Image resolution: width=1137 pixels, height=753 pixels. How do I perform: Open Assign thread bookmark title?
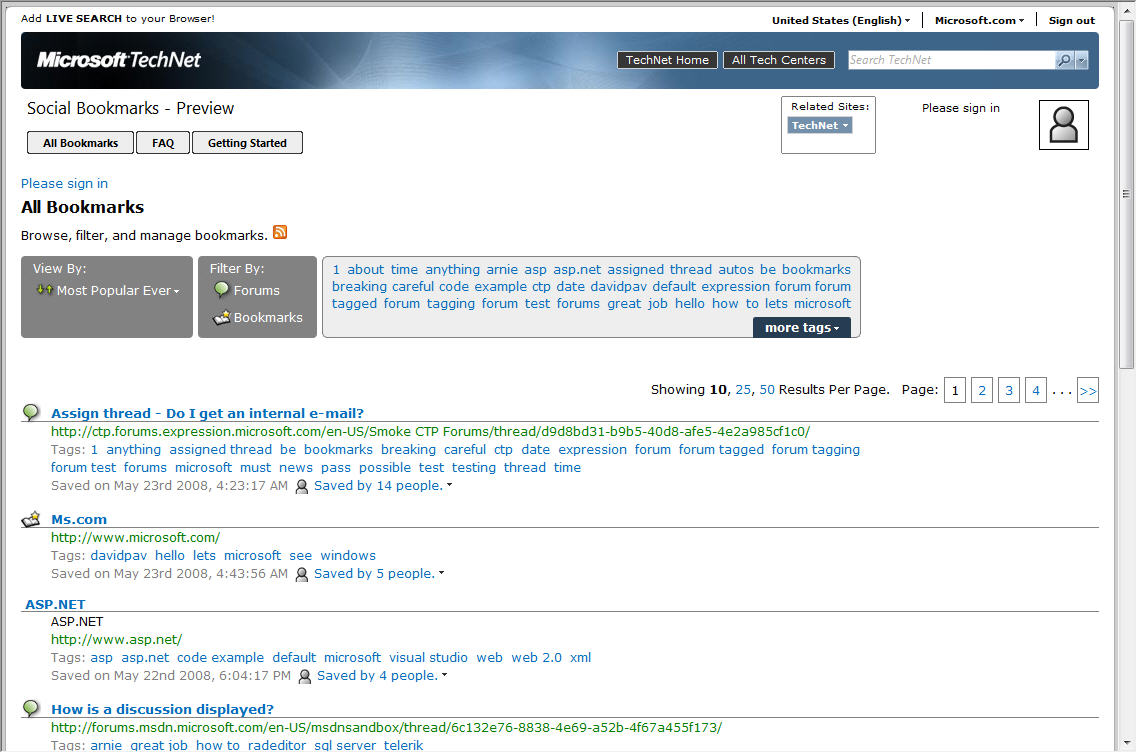[x=207, y=413]
